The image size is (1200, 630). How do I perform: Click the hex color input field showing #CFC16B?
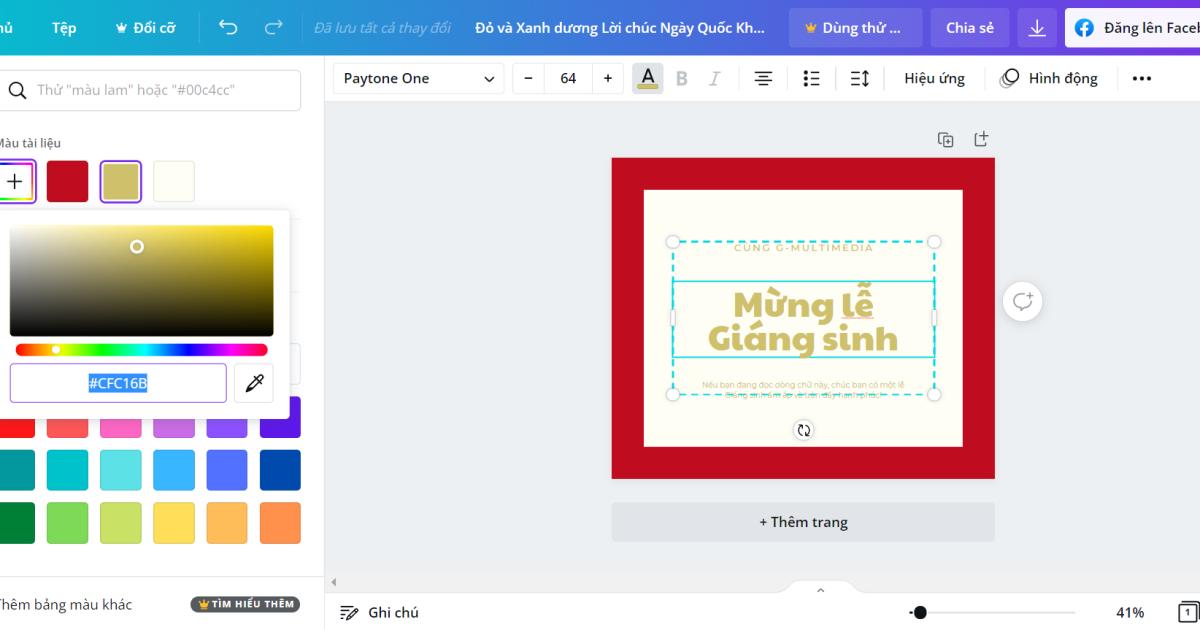pos(117,383)
